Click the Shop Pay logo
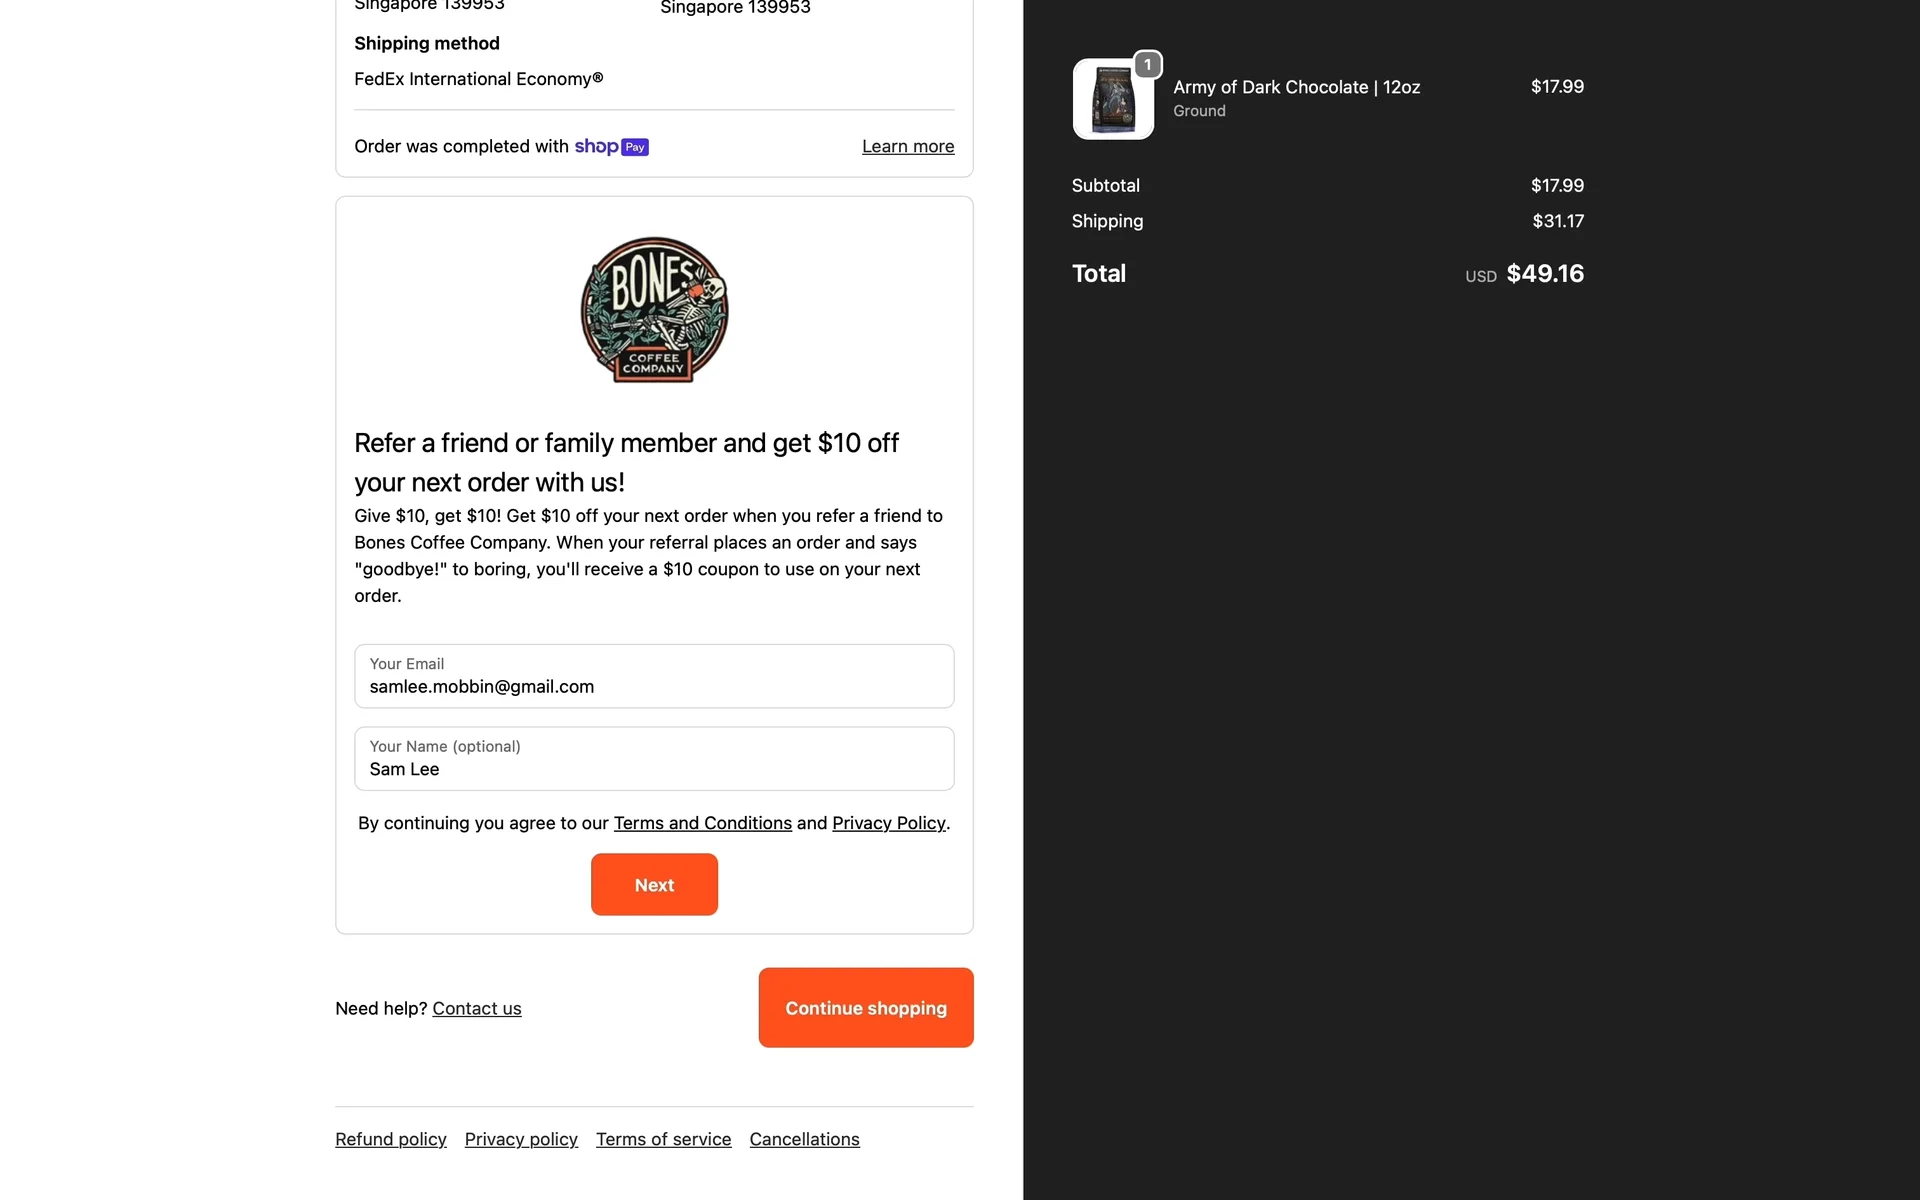The width and height of the screenshot is (1920, 1200). click(611, 147)
